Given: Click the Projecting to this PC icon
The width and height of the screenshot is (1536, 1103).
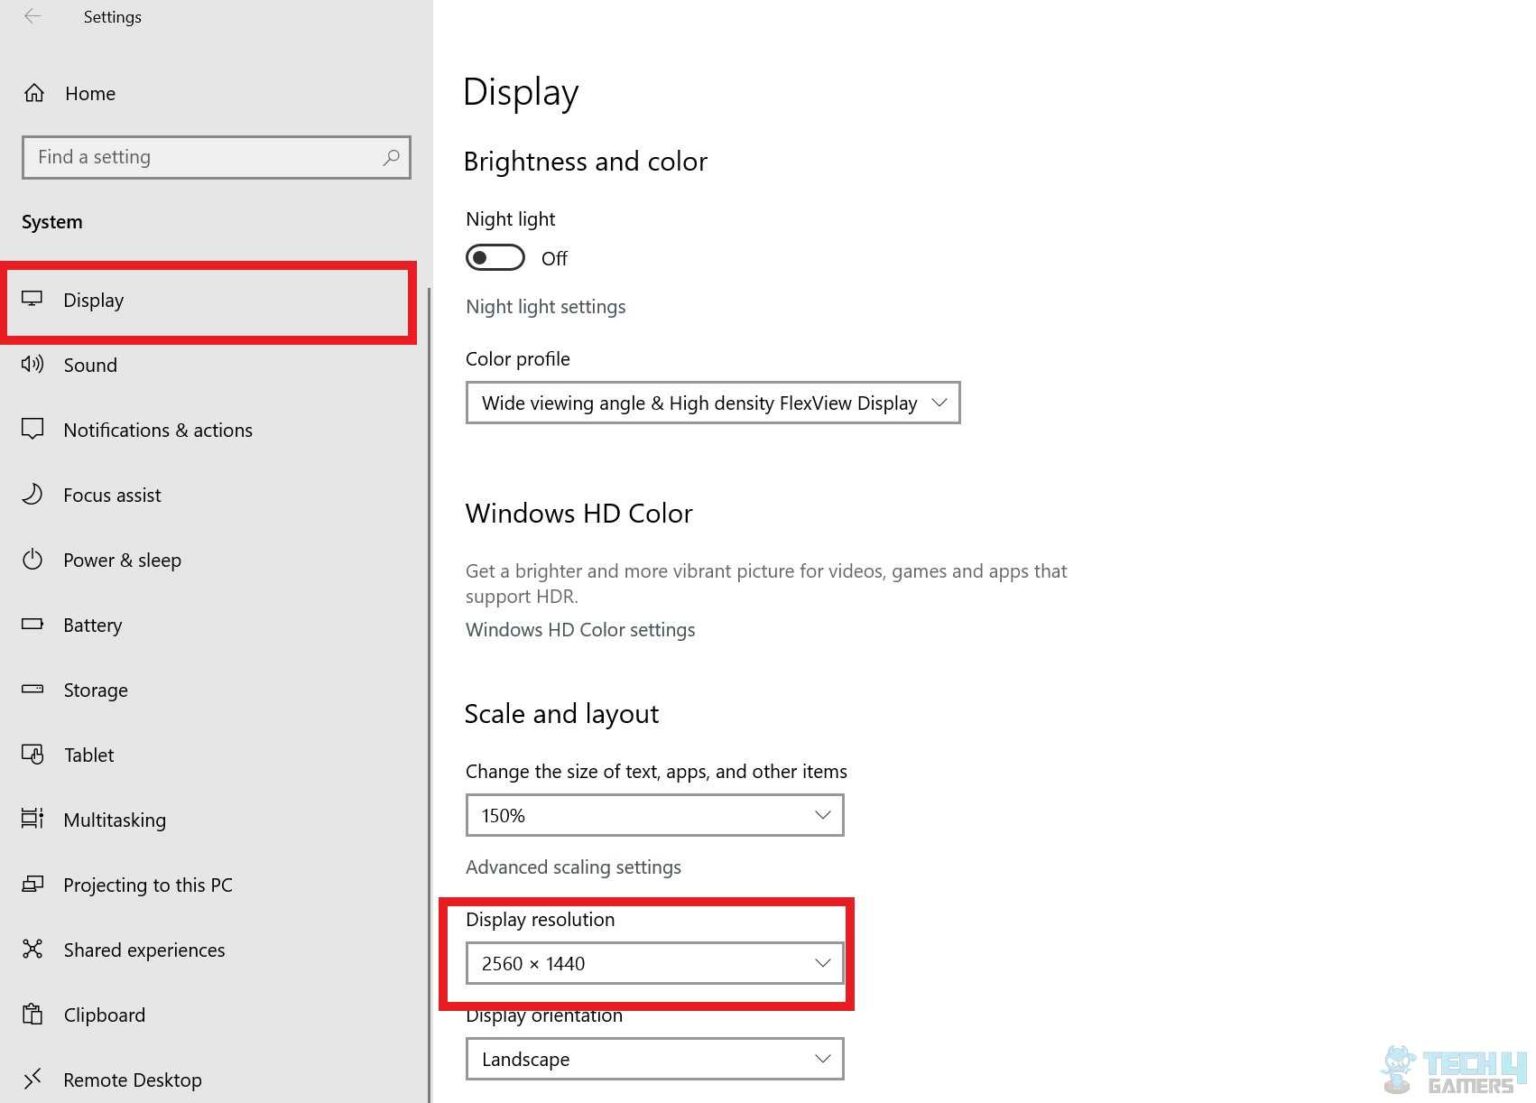Looking at the screenshot, I should 32,884.
